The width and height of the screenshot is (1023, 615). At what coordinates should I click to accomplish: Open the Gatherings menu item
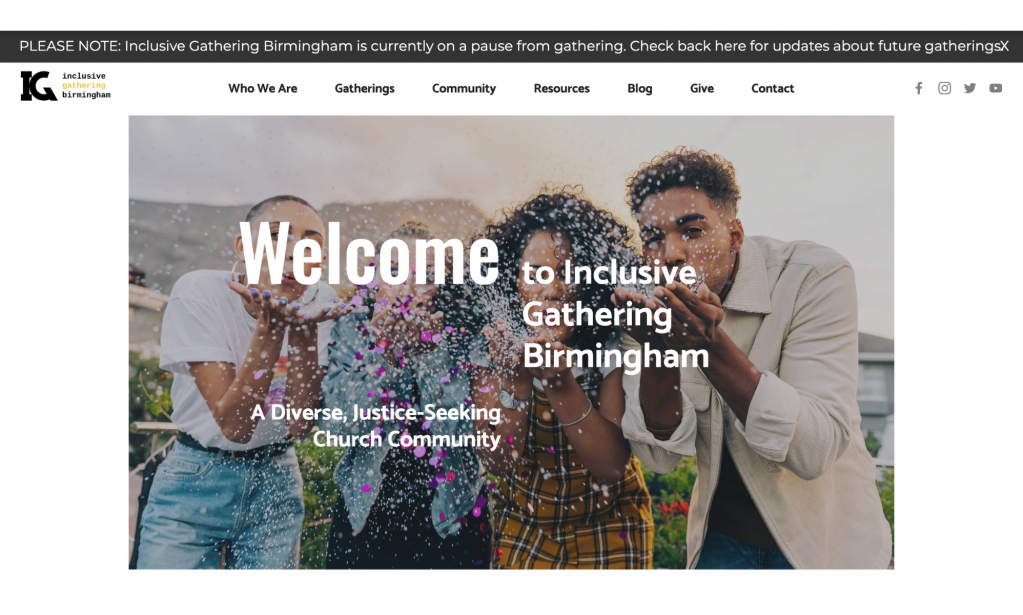click(365, 88)
